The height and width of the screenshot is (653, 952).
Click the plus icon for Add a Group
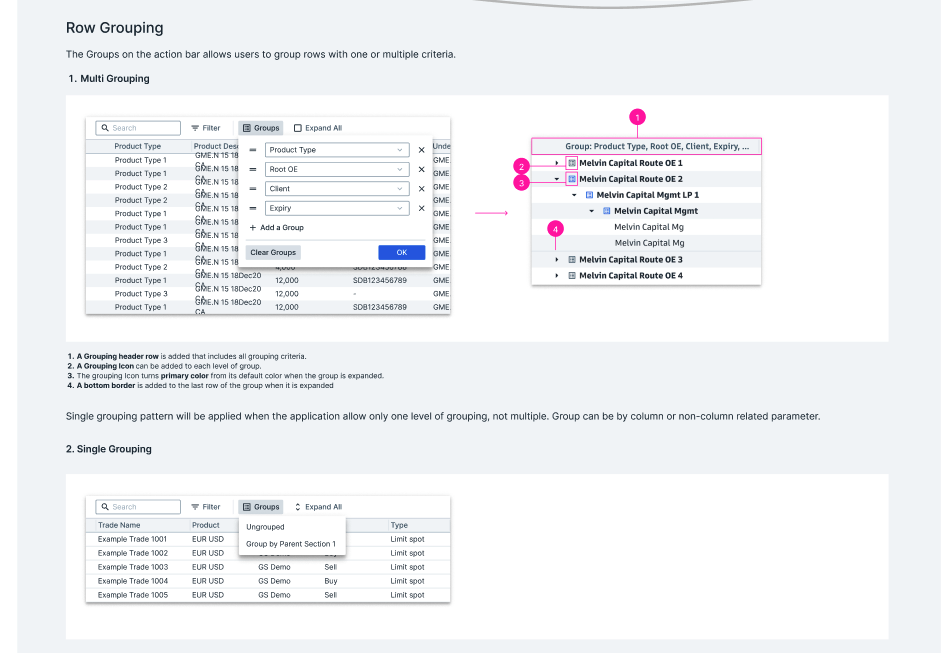pos(253,228)
